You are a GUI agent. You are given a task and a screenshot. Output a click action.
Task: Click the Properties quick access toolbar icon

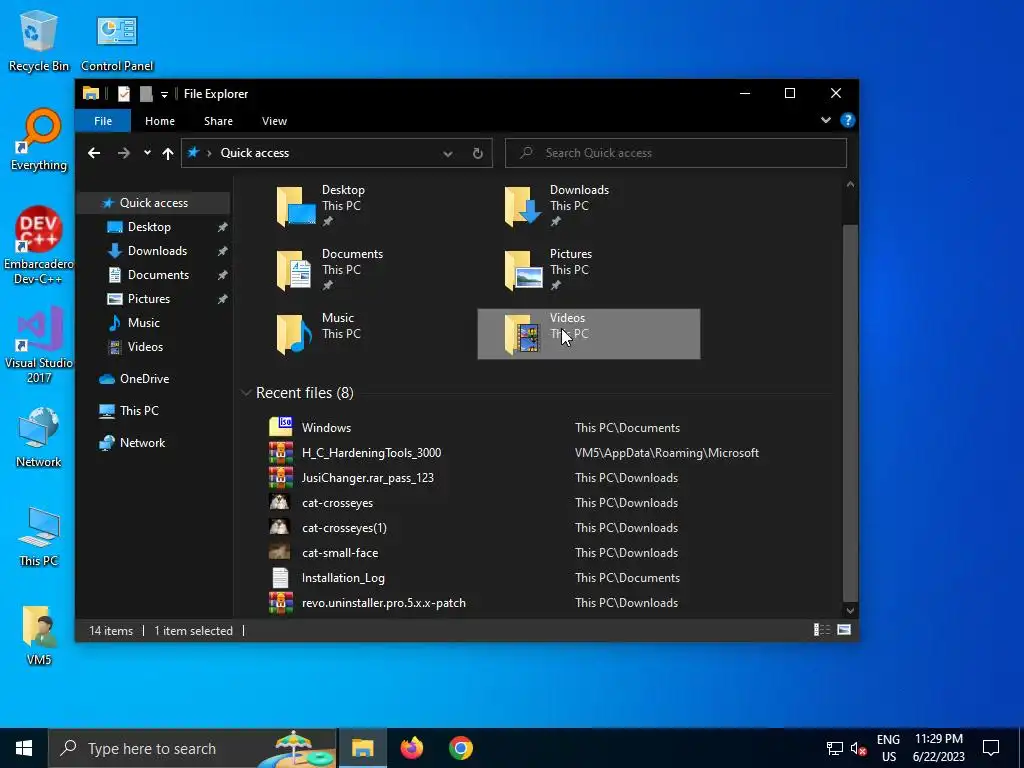pos(123,94)
